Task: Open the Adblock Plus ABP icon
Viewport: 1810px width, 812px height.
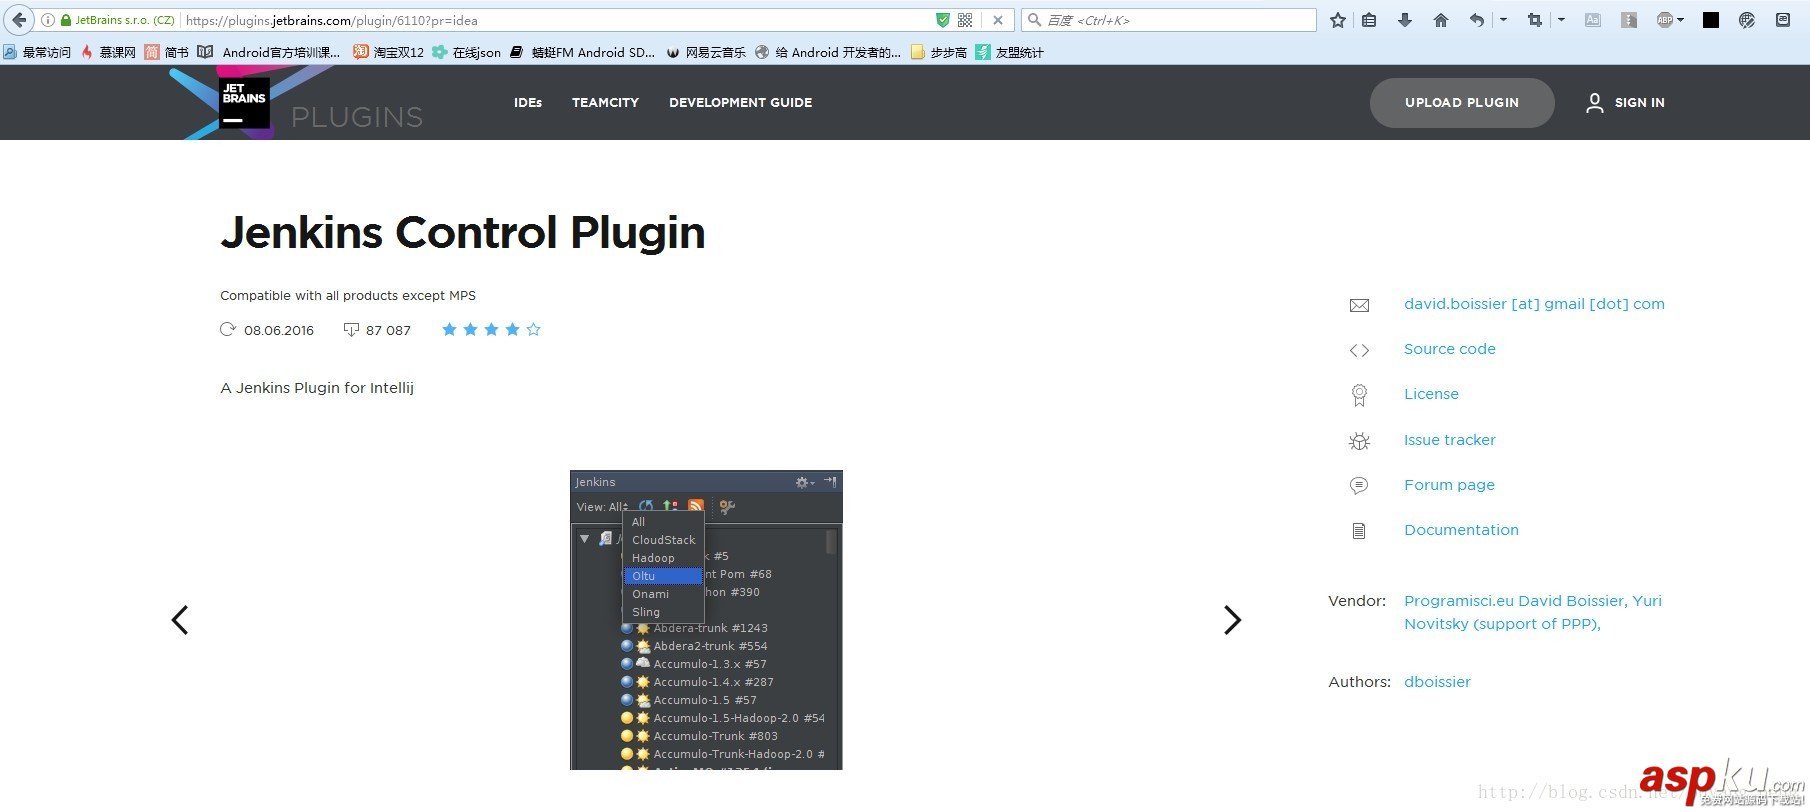Action: coord(1665,20)
